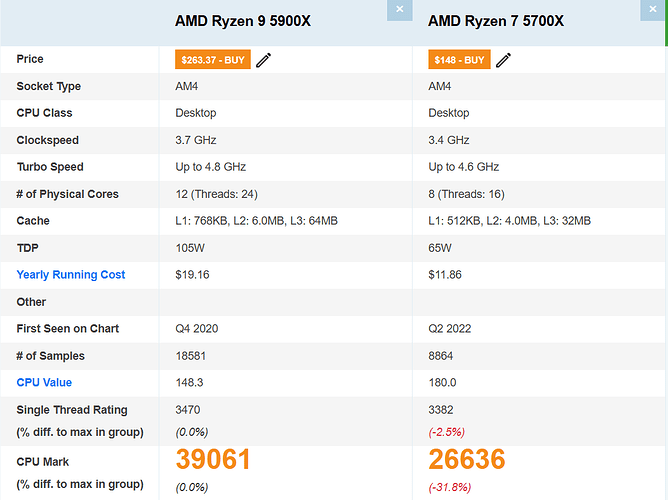Viewport: 668px width, 500px height.
Task: Open the Yearly Running Cost link
Action: (x=71, y=275)
